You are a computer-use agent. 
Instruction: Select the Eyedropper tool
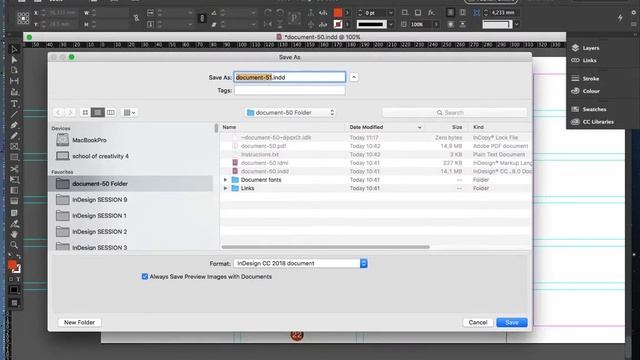(14, 224)
